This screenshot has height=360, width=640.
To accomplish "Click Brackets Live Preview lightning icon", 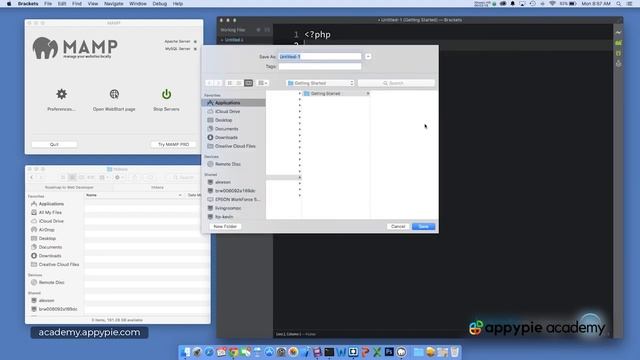I will coord(618,32).
